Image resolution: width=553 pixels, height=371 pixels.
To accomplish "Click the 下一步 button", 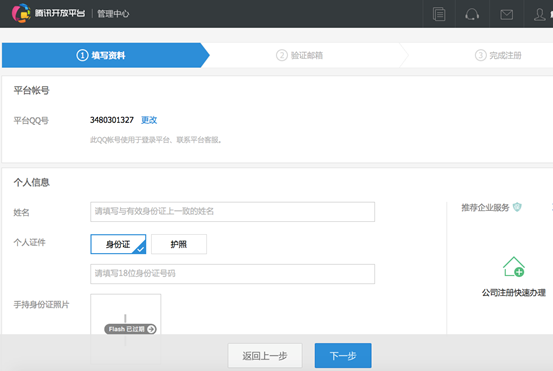I will 343,355.
